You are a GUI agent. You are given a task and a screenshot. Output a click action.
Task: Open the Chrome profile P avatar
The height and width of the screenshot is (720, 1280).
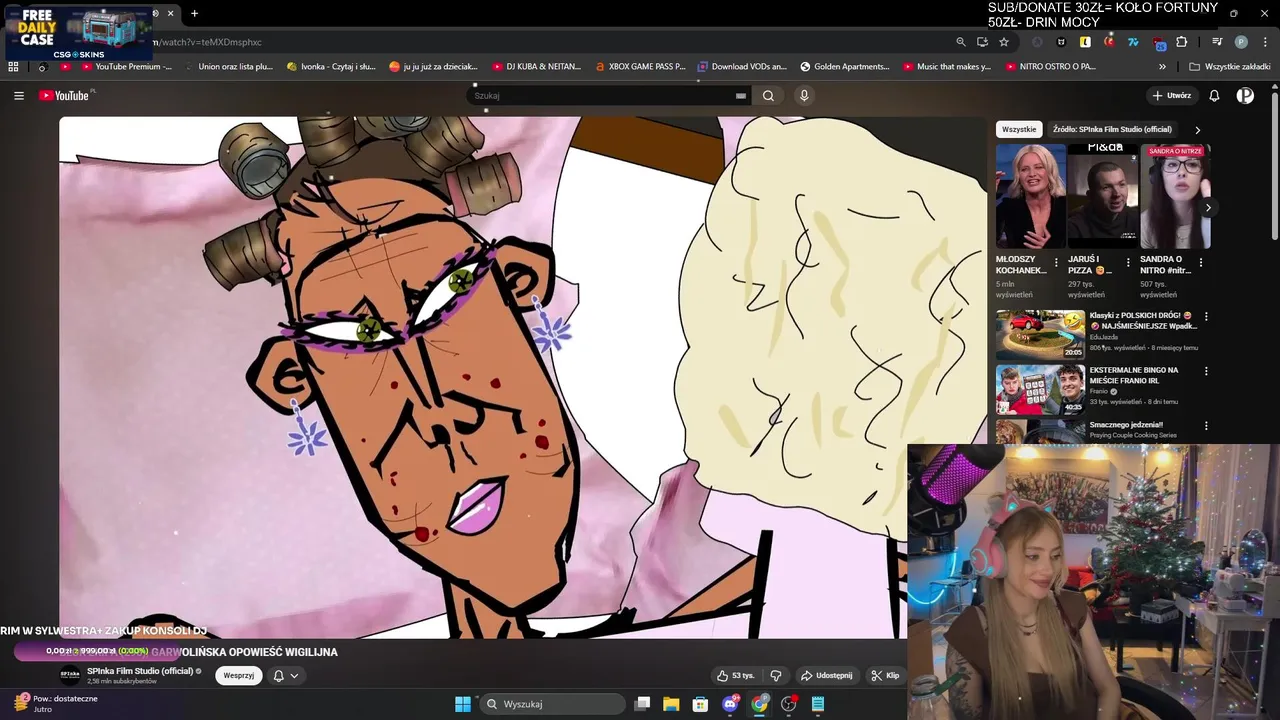pyautogui.click(x=1241, y=42)
